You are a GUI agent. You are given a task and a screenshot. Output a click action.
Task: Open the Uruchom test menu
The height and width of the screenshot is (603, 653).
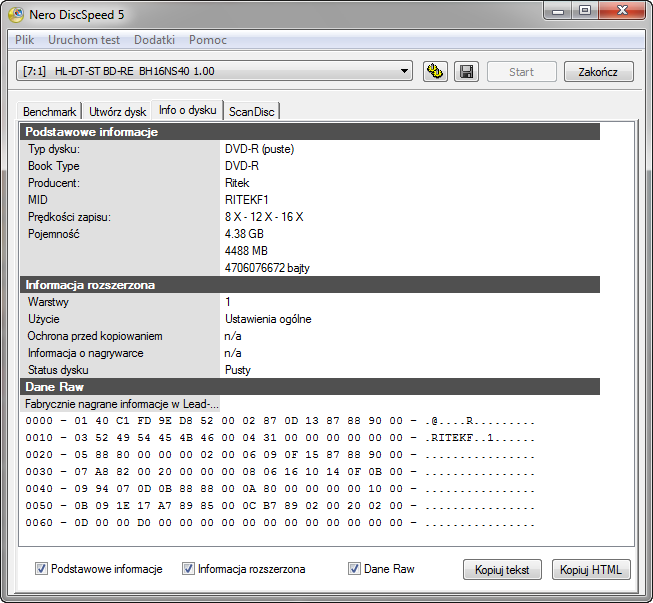[84, 40]
